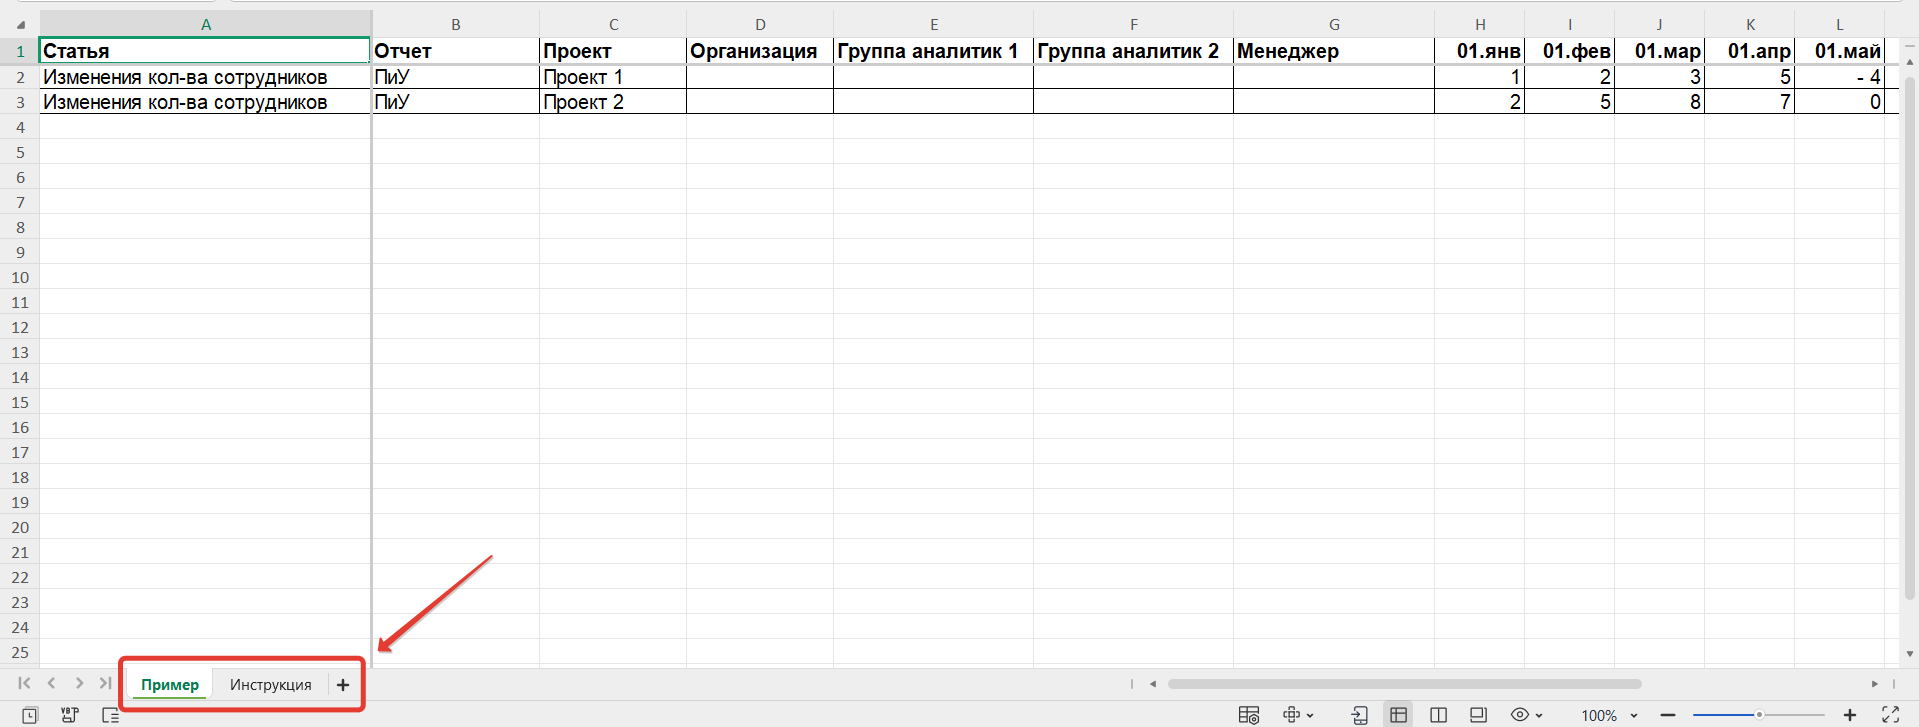Open sheet settings table-gear icon
Screen dimensions: 1919x727
(1249, 715)
